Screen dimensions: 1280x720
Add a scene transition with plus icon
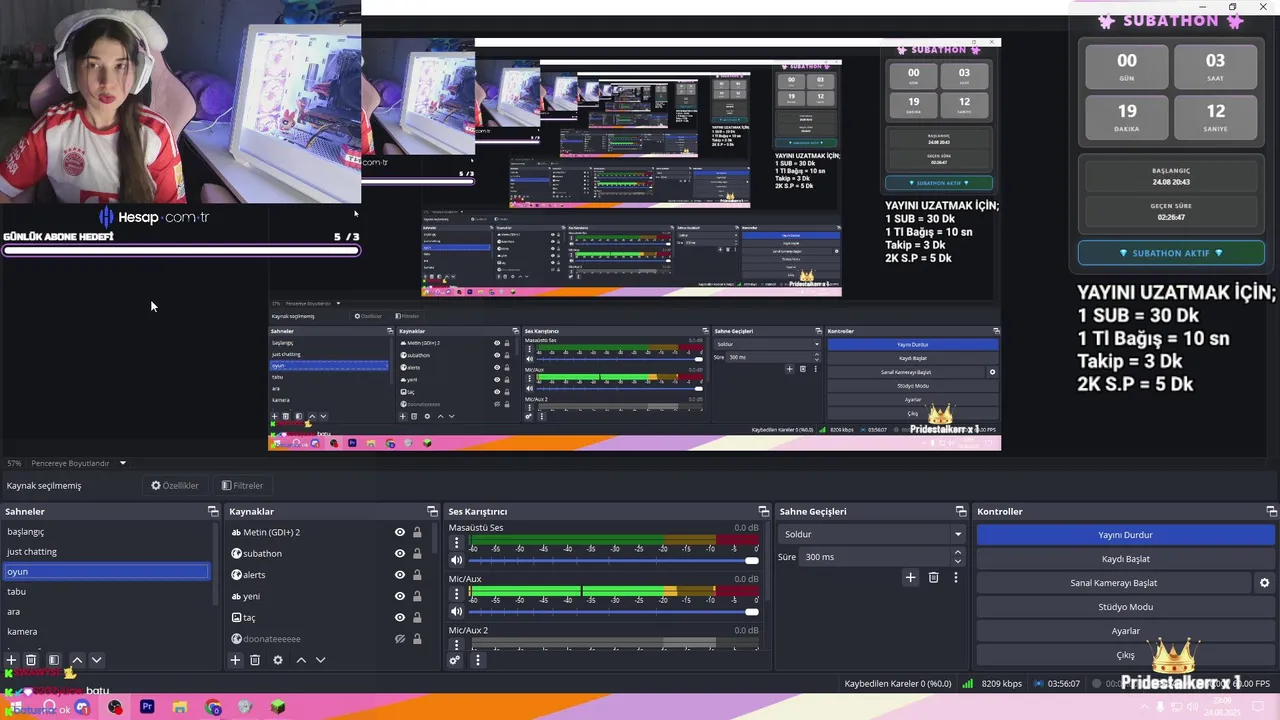[910, 577]
